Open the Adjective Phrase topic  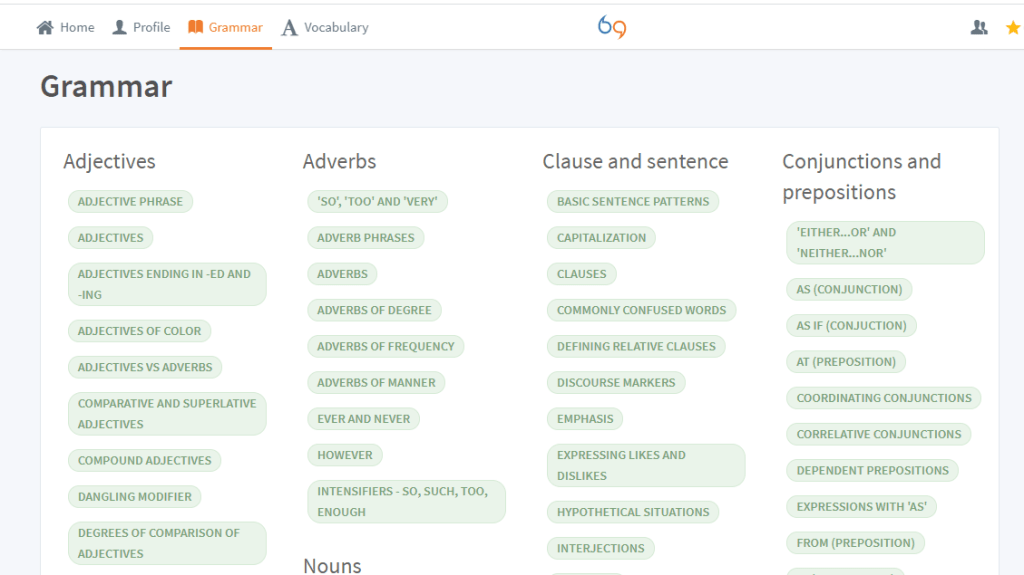click(x=130, y=202)
